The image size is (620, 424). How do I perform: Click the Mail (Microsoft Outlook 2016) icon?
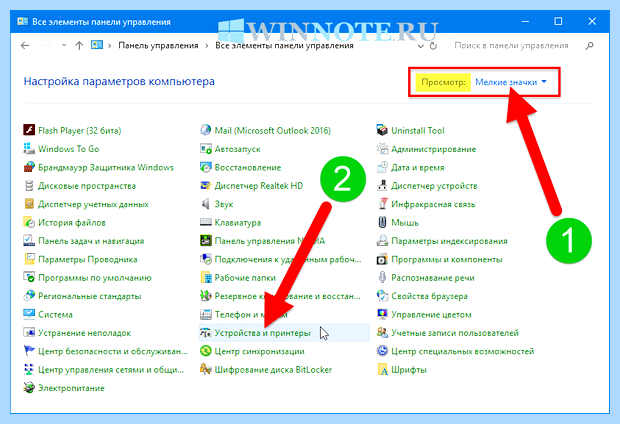coord(206,130)
